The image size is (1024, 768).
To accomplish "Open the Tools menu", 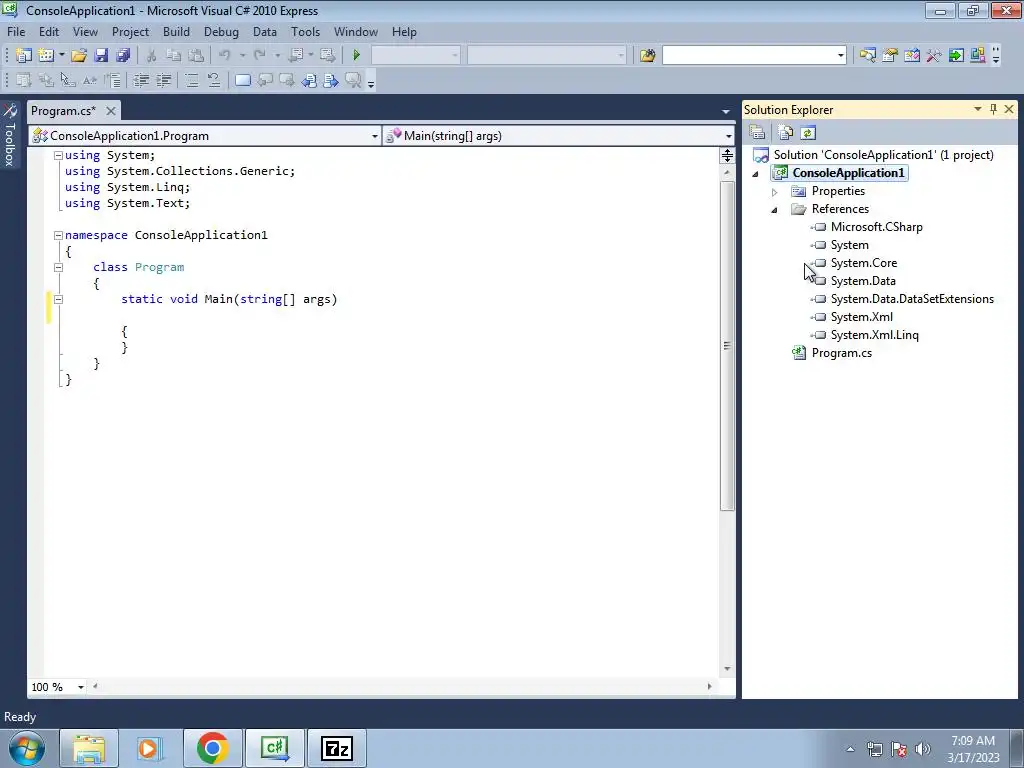I will [306, 31].
